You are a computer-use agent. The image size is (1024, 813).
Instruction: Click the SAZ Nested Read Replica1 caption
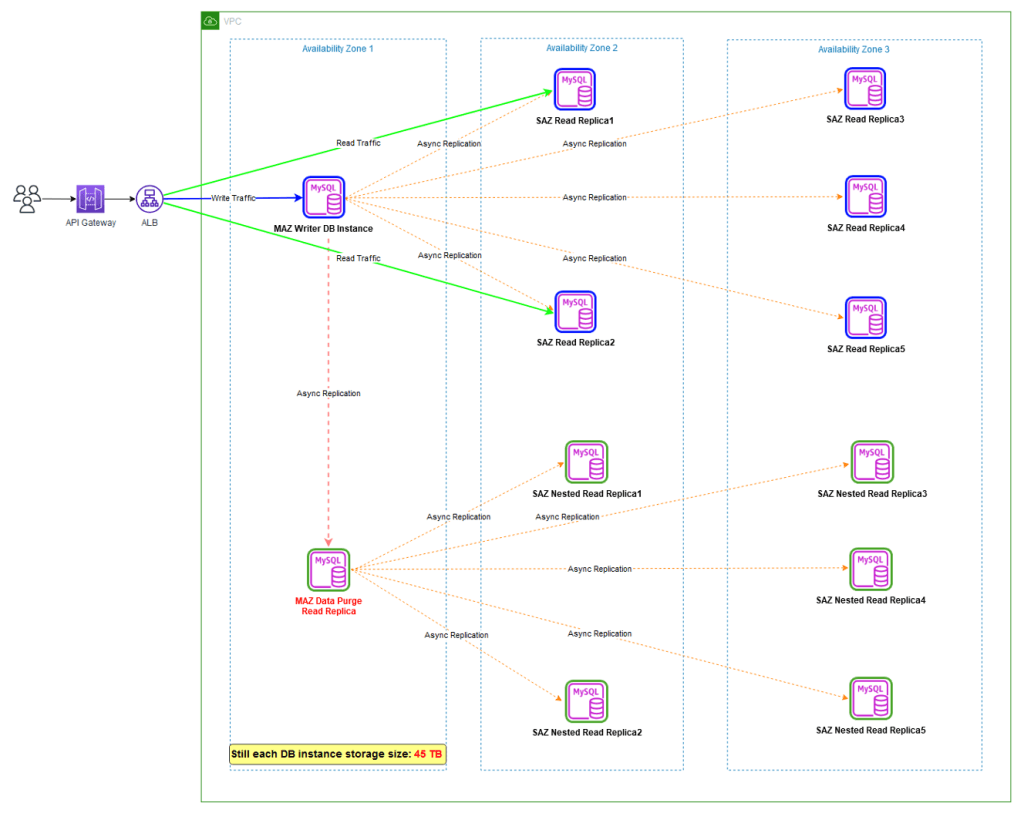(x=586, y=494)
